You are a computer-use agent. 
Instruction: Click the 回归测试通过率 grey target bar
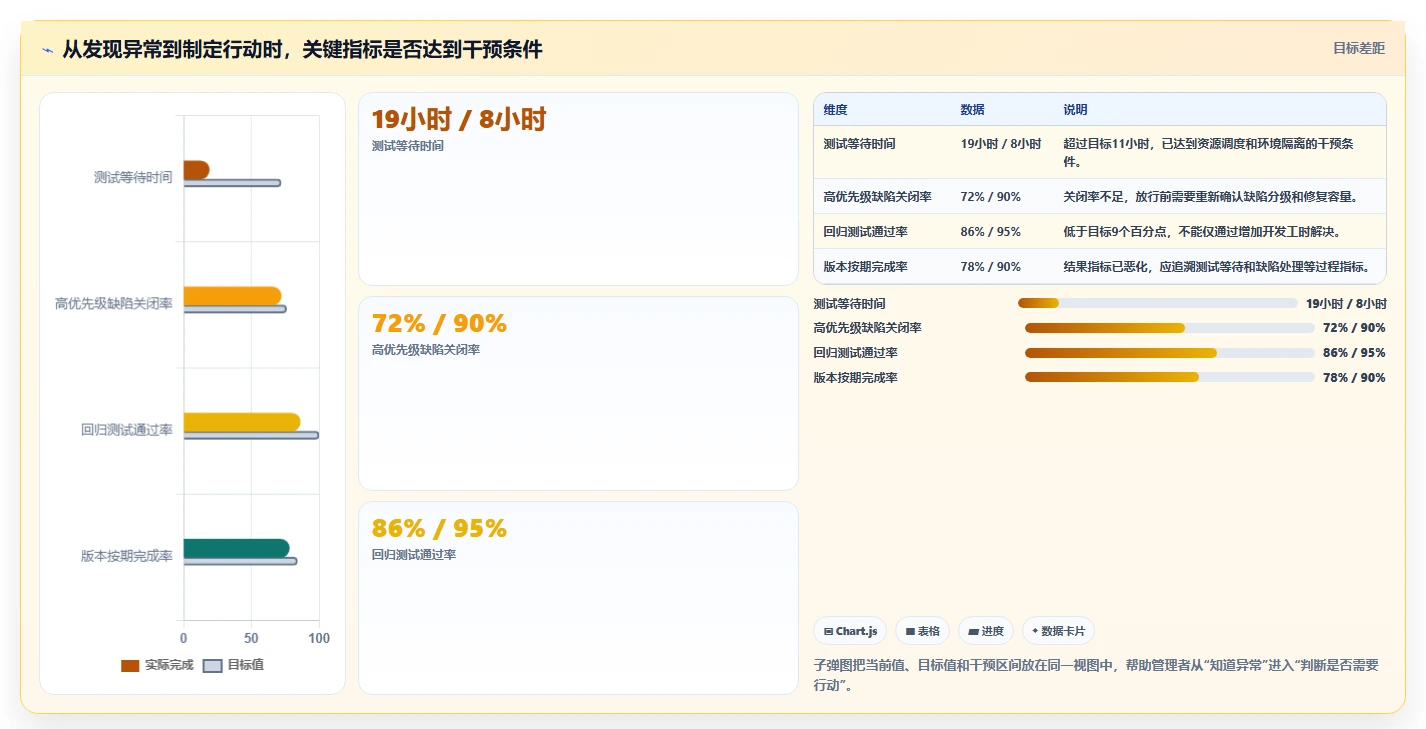pyautogui.click(x=251, y=435)
